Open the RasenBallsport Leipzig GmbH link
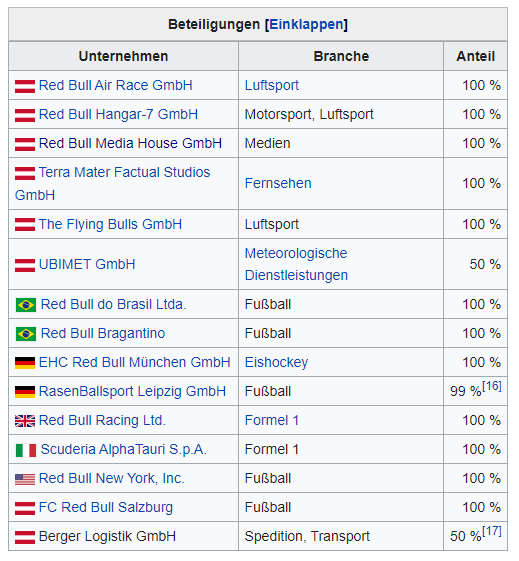Viewport: 519px width, 561px height. [132, 391]
